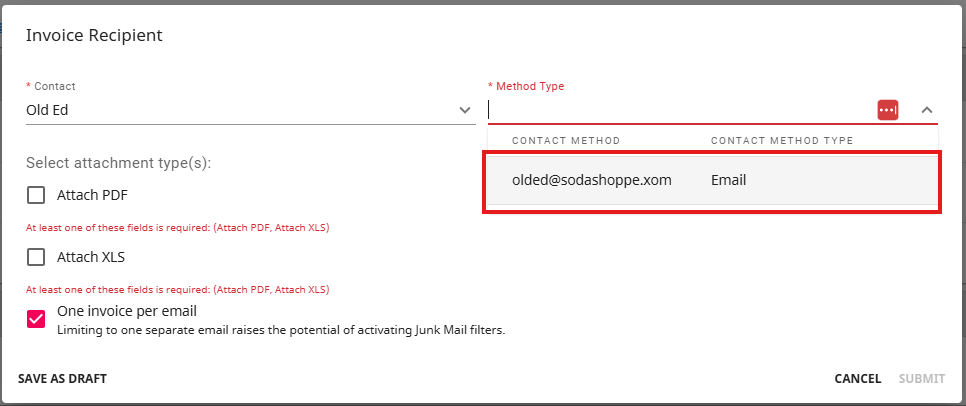
Task: Focus the Method Type text input
Action: point(681,110)
